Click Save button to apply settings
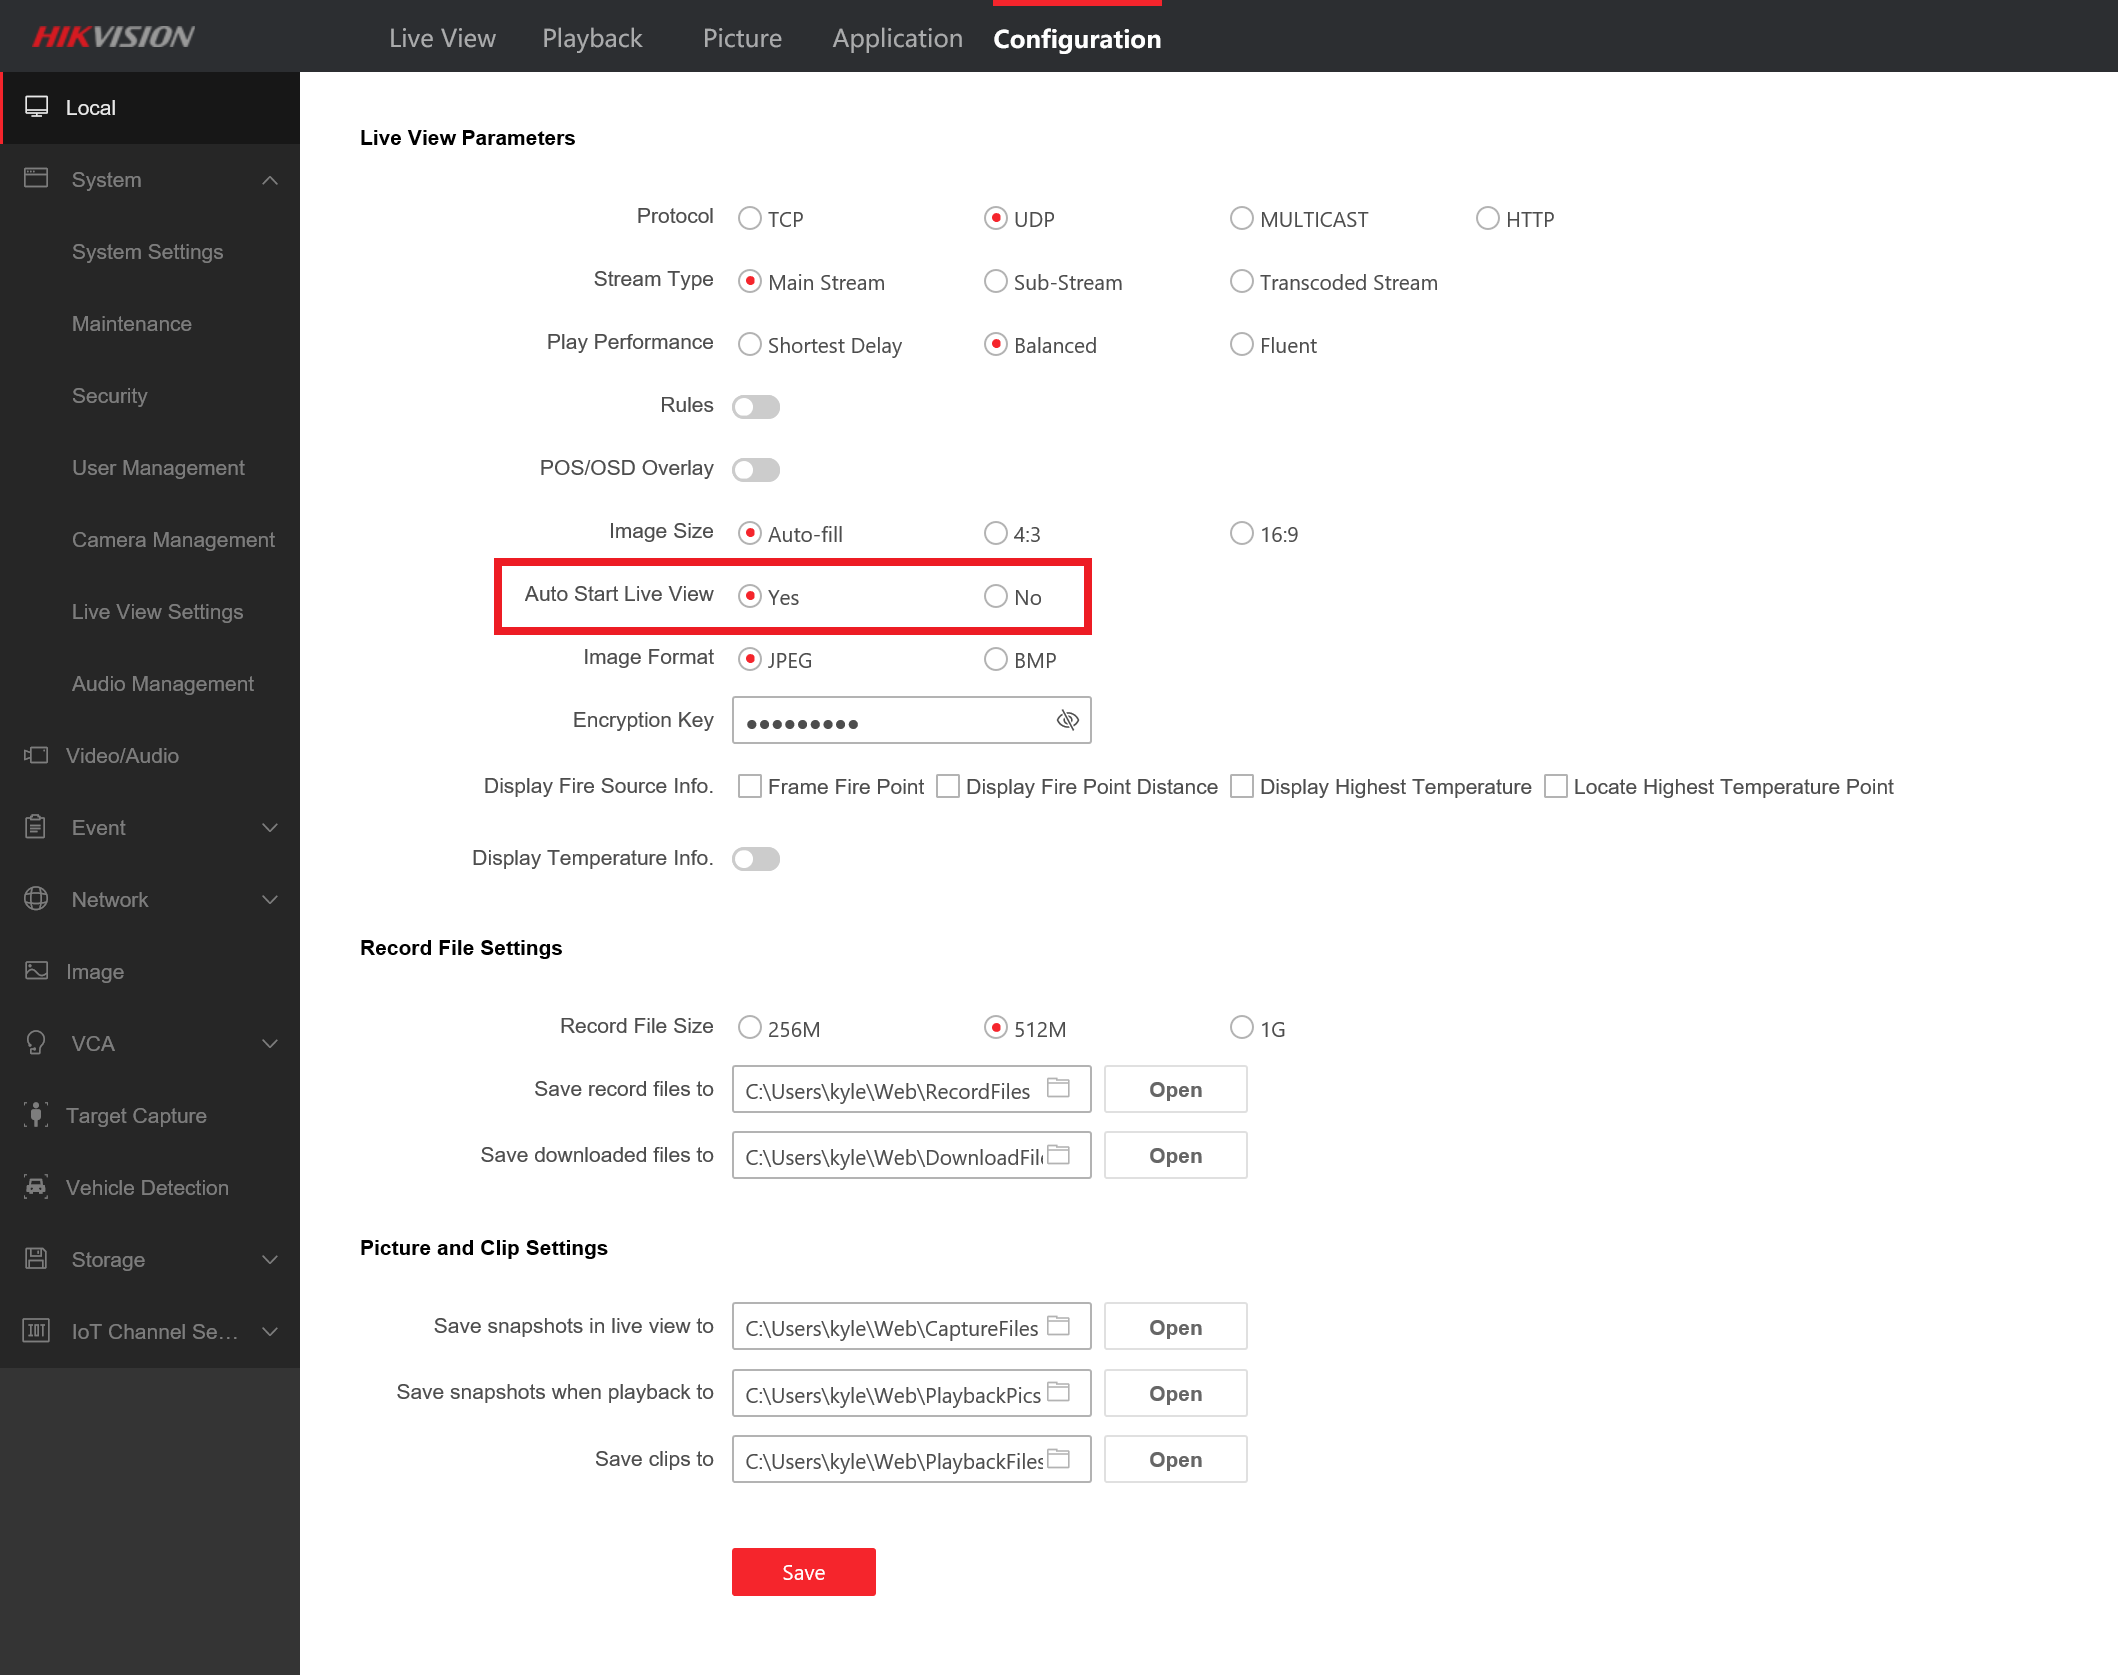This screenshot has width=2118, height=1675. click(803, 1570)
